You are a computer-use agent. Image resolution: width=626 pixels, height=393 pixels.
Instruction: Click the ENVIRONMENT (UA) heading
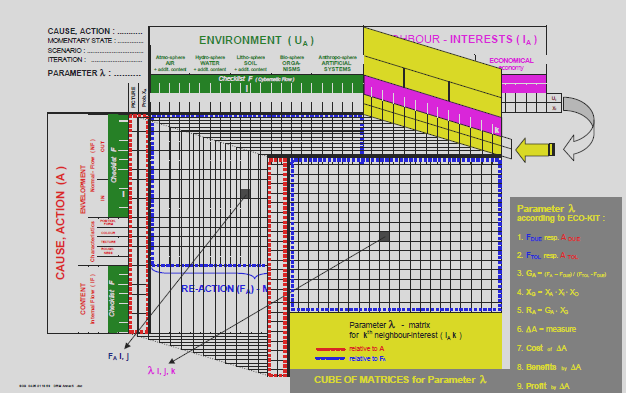[256, 41]
